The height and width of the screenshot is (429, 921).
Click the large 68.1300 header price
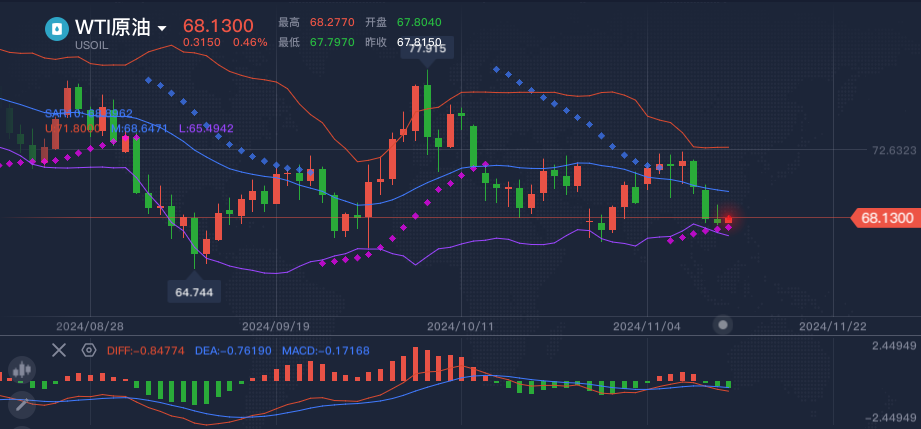coord(218,26)
